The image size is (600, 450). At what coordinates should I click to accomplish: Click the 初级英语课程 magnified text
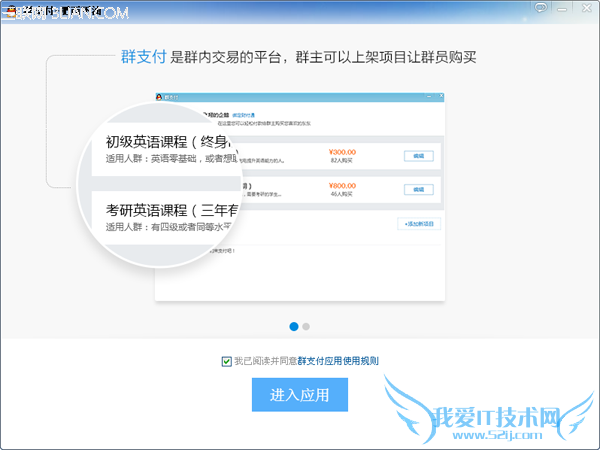point(147,142)
